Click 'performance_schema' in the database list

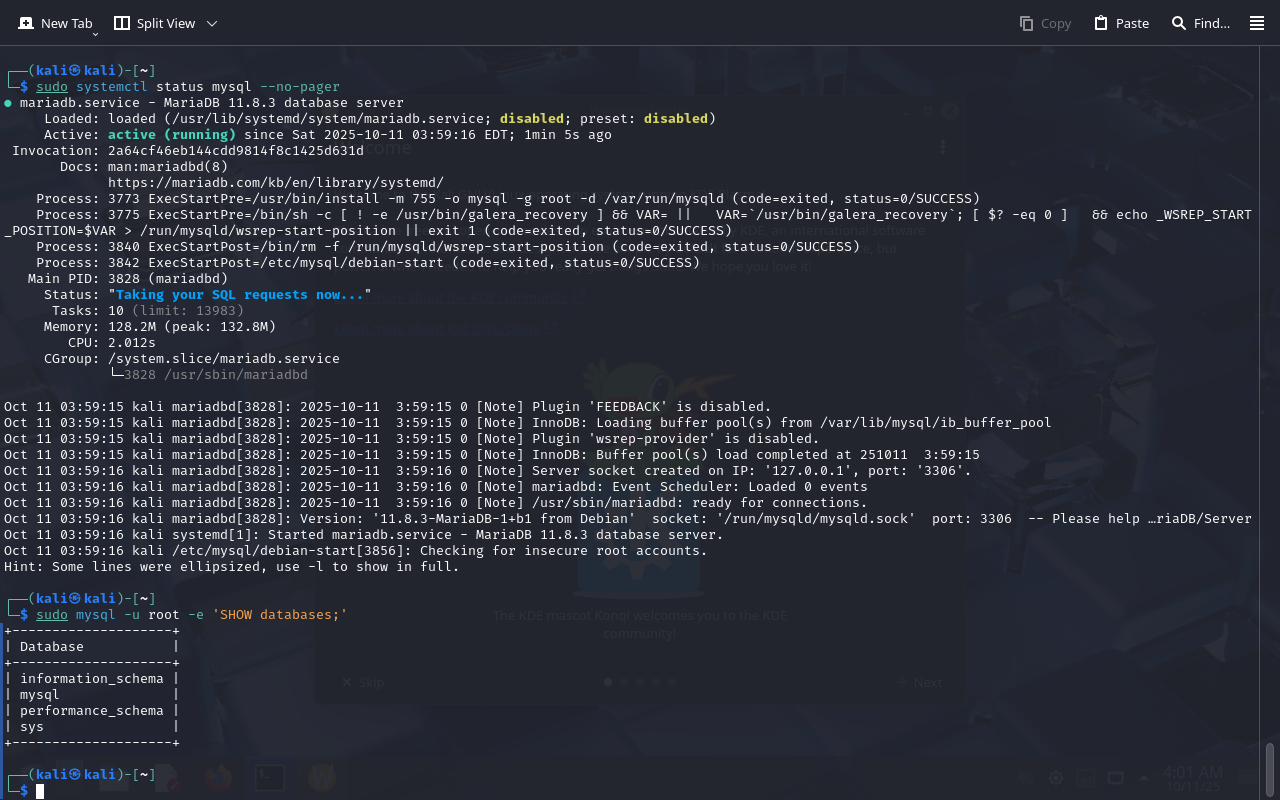click(x=91, y=710)
